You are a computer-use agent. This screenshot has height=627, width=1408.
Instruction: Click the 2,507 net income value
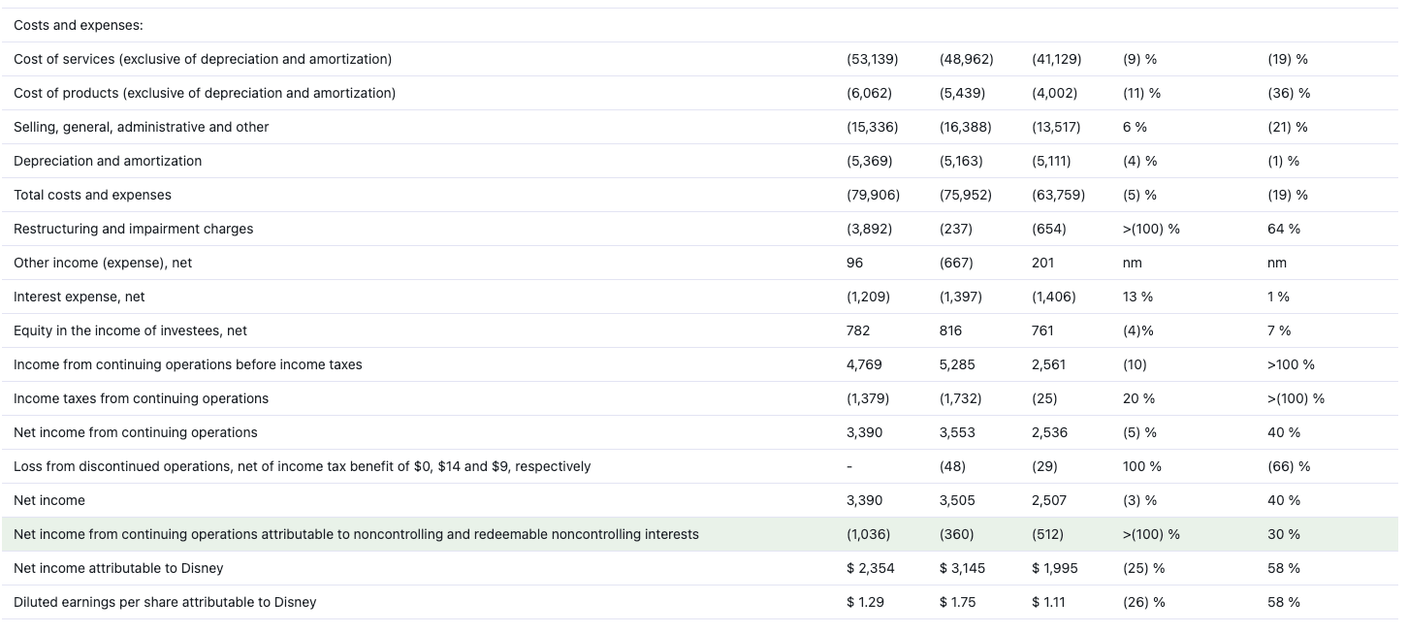click(1049, 501)
